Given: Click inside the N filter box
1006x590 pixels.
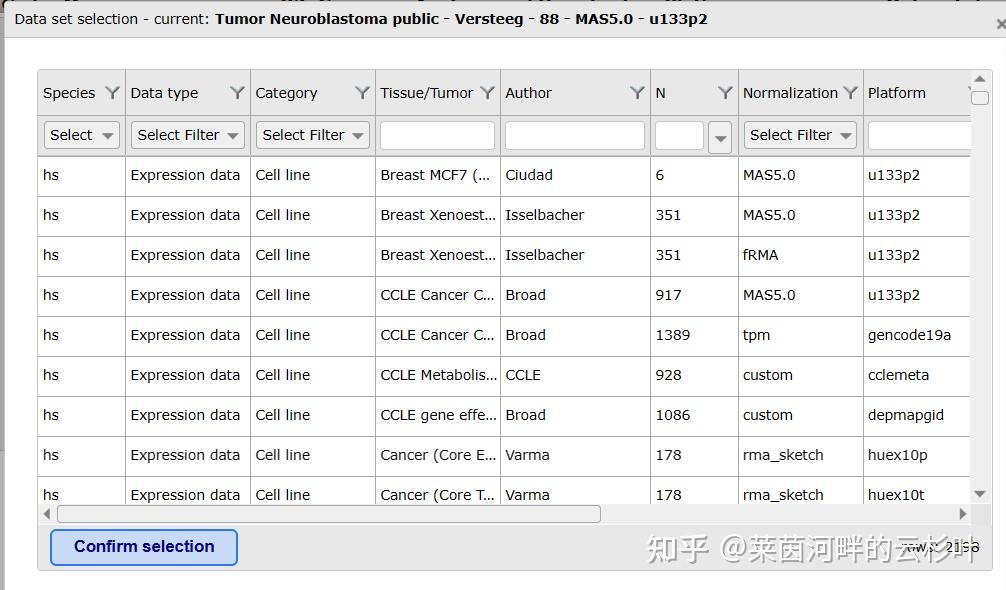Looking at the screenshot, I should click(679, 135).
